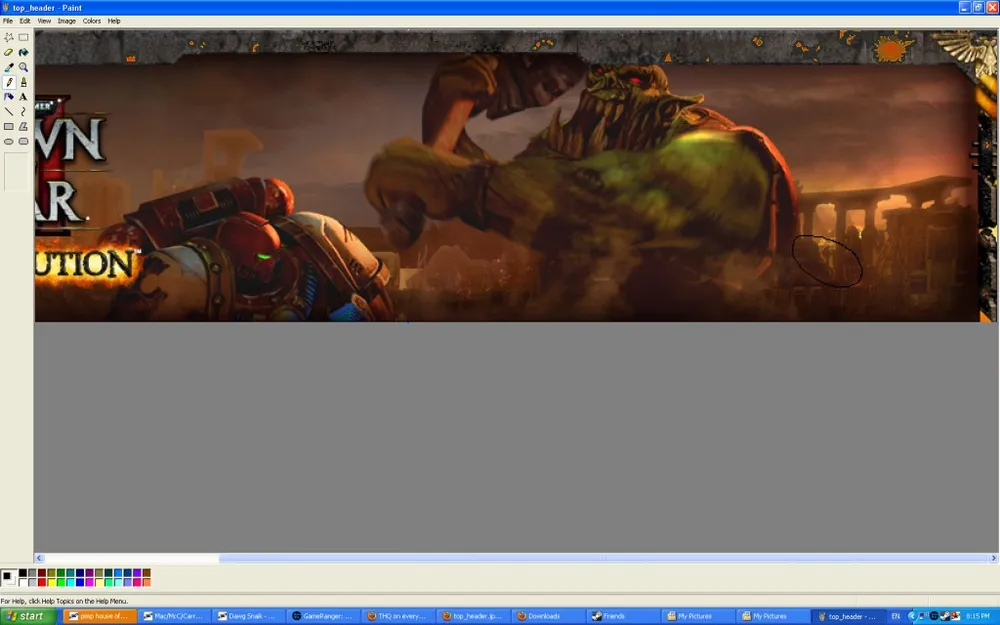Click the horizontal scrollbar left arrow

coord(40,558)
